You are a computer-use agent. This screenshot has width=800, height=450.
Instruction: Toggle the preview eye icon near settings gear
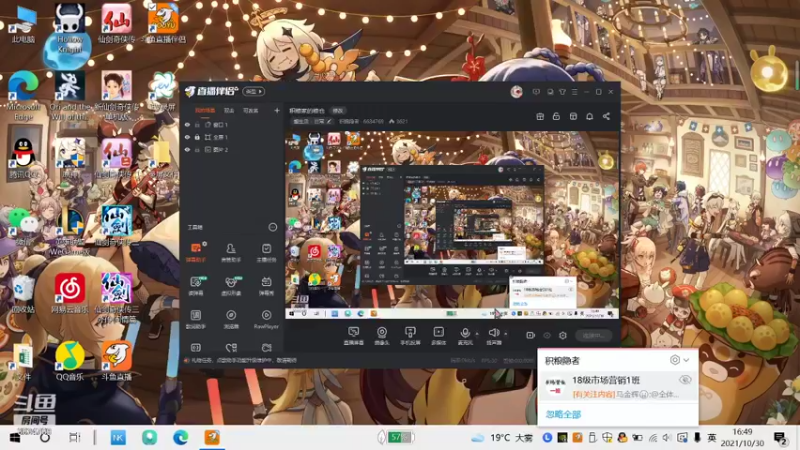[x=547, y=335]
